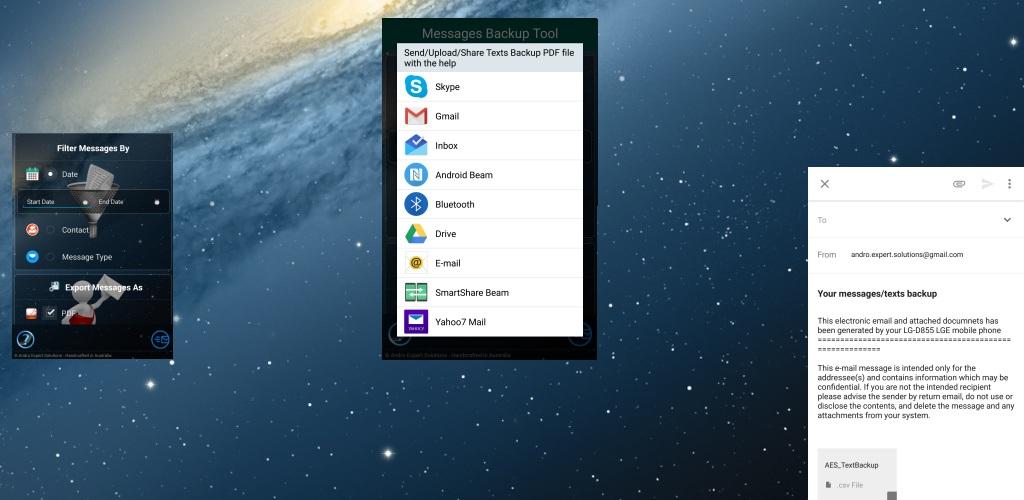Screen dimensions: 1024x500
Task: Tap the Inbox app icon
Action: tap(415, 145)
